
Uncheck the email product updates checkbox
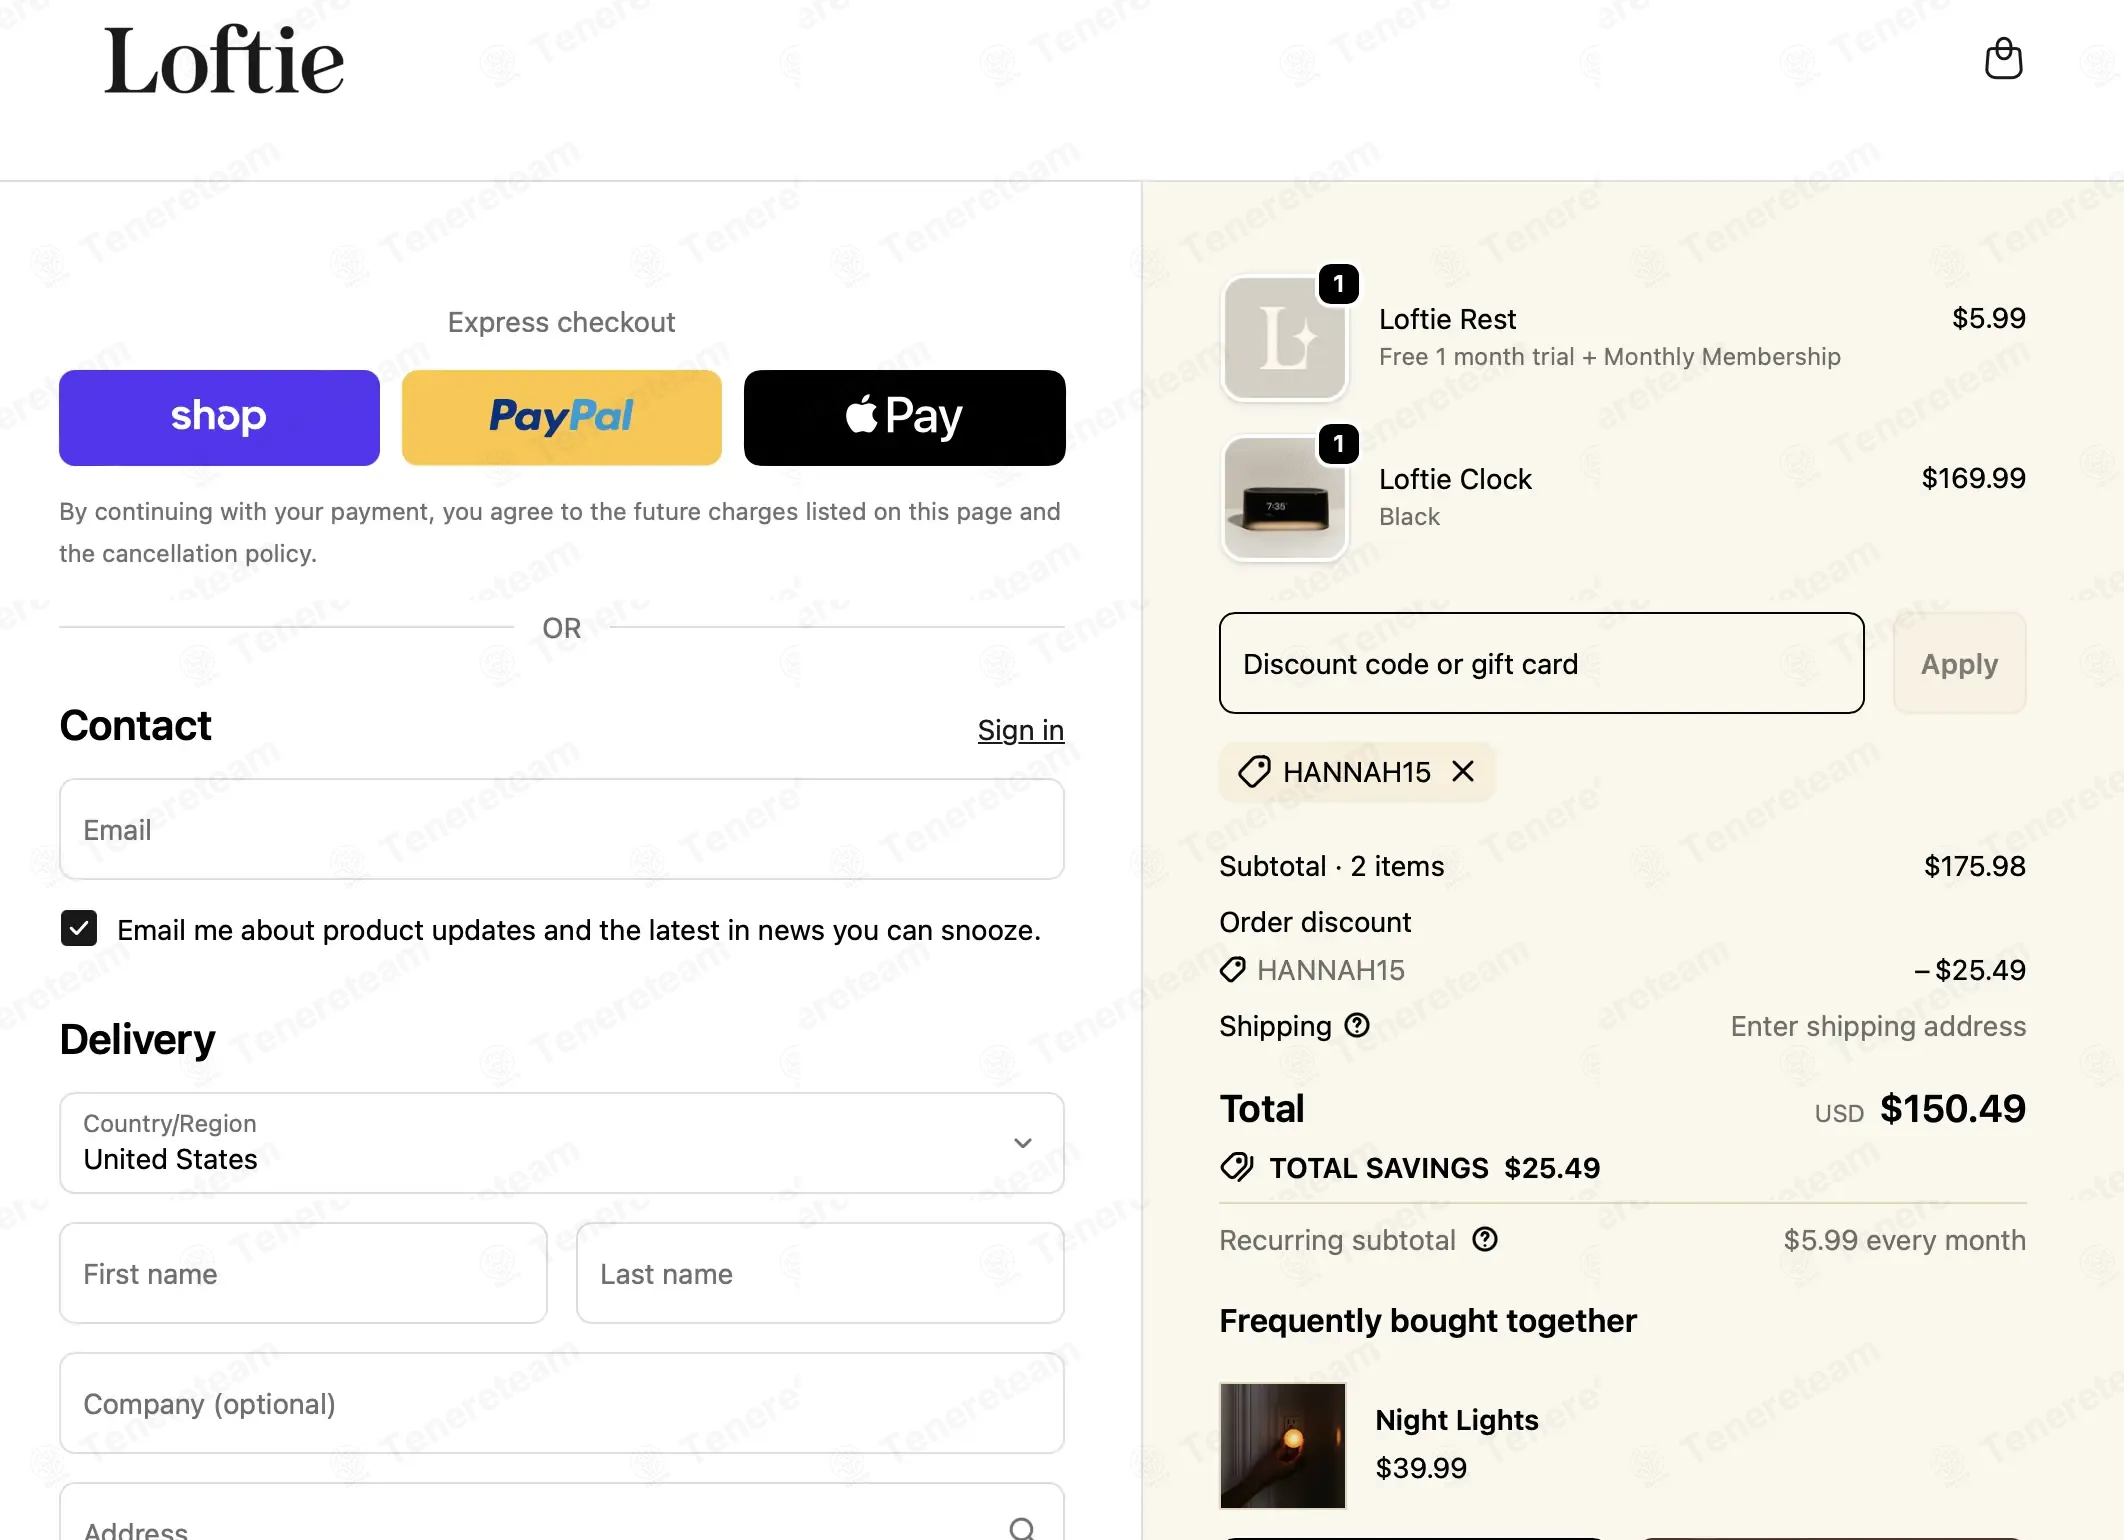(79, 928)
